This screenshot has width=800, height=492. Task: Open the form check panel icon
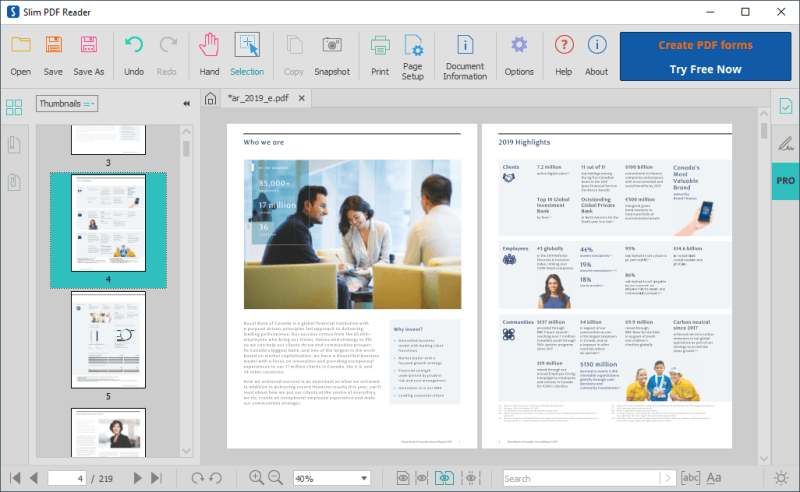click(x=786, y=106)
